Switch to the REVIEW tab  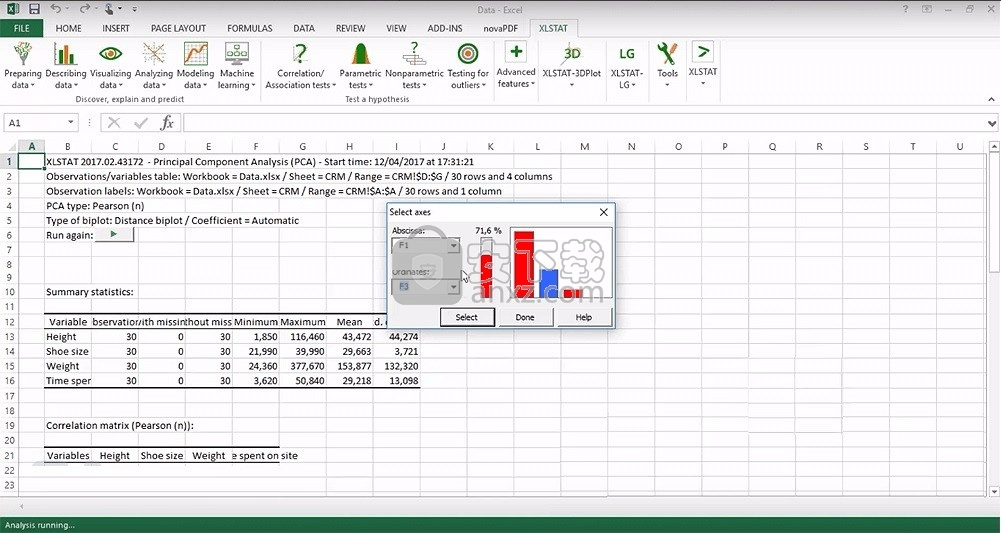coord(350,28)
